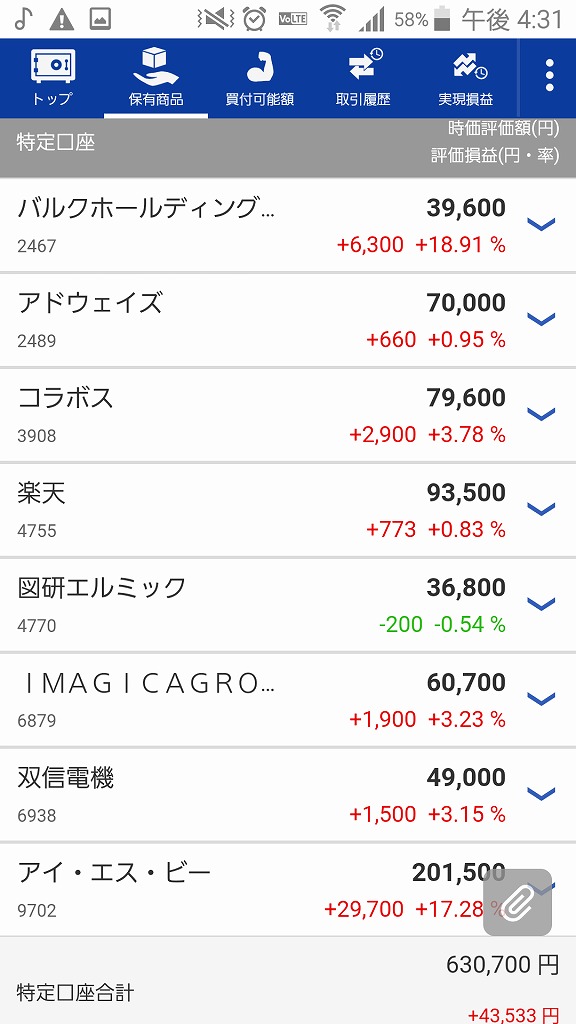This screenshot has width=576, height=1024.
Task: Tap 楽天 valuation amount 93,500
Action: [x=466, y=493]
